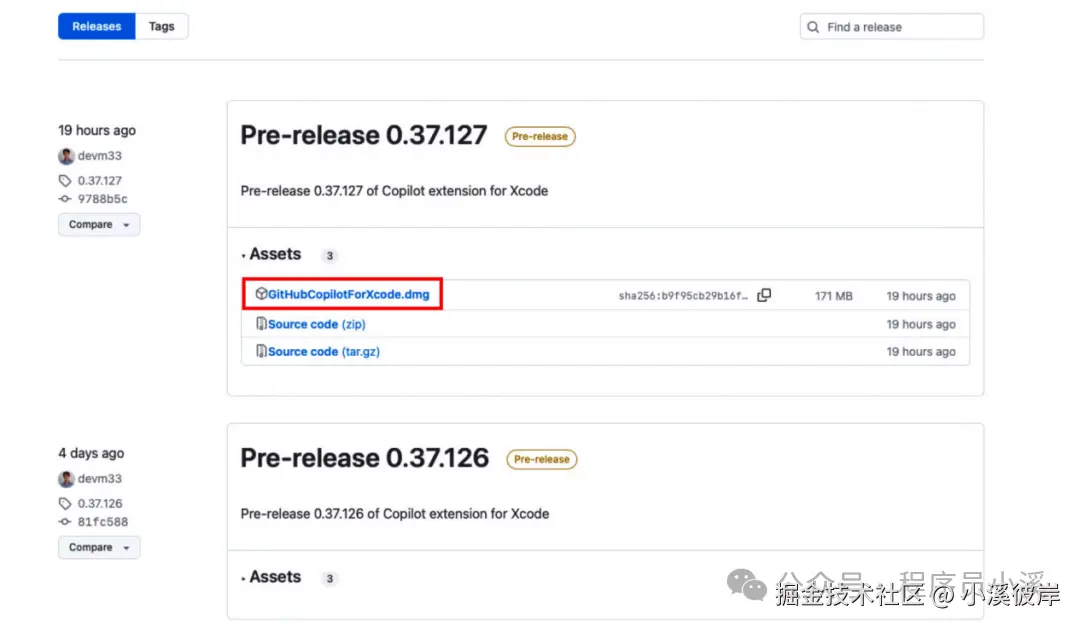Image resolution: width=1080 pixels, height=628 pixels.
Task: Open commit 81fc588 link
Action: (x=103, y=522)
